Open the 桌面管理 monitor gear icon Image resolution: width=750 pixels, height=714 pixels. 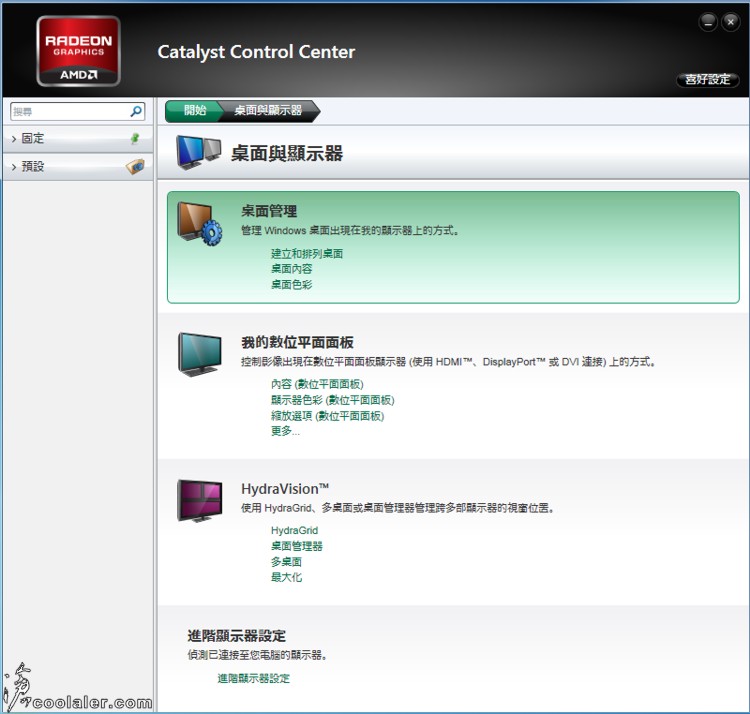point(200,223)
